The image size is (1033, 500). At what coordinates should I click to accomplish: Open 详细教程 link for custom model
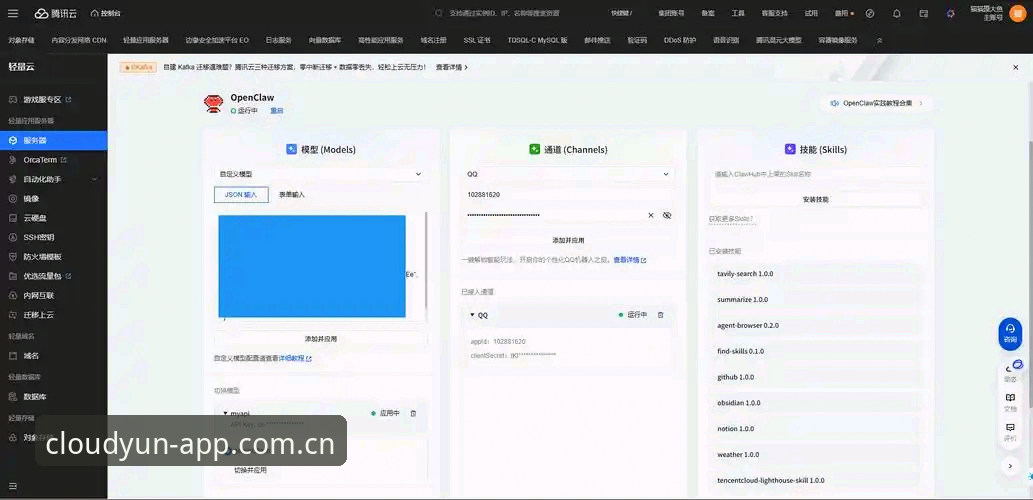[x=294, y=358]
